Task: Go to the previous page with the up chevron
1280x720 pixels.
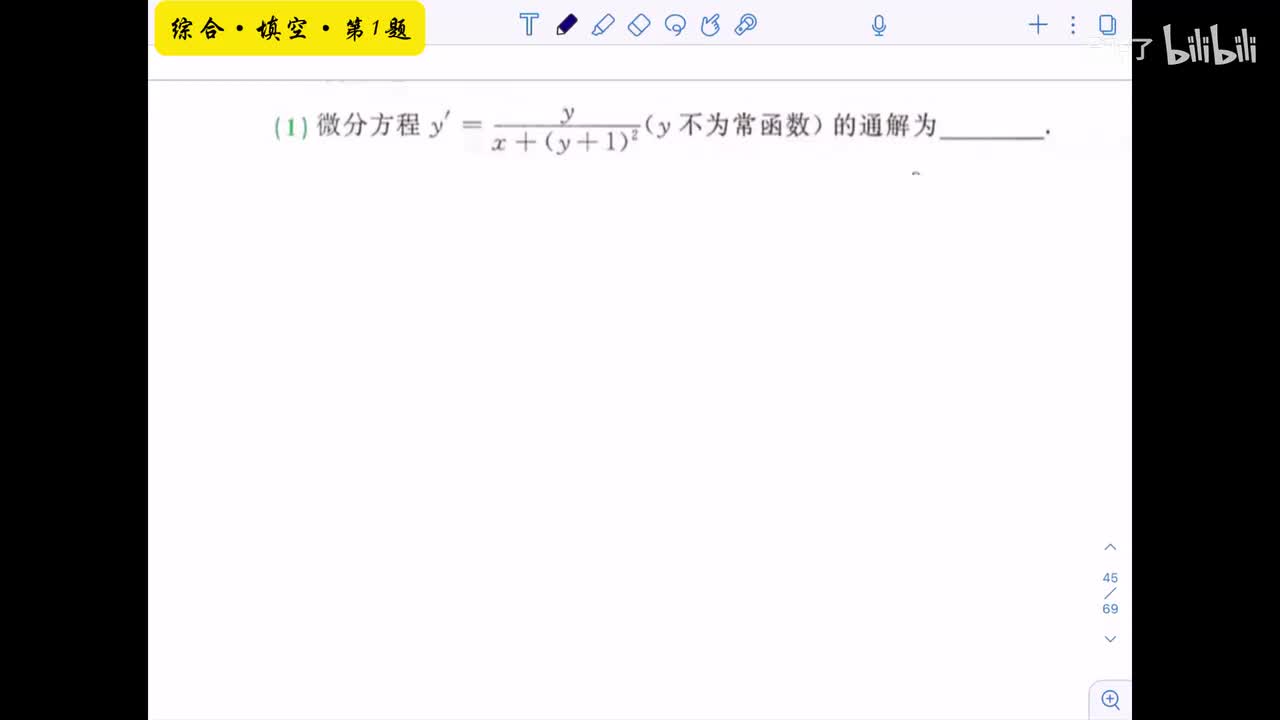Action: pos(1110,547)
